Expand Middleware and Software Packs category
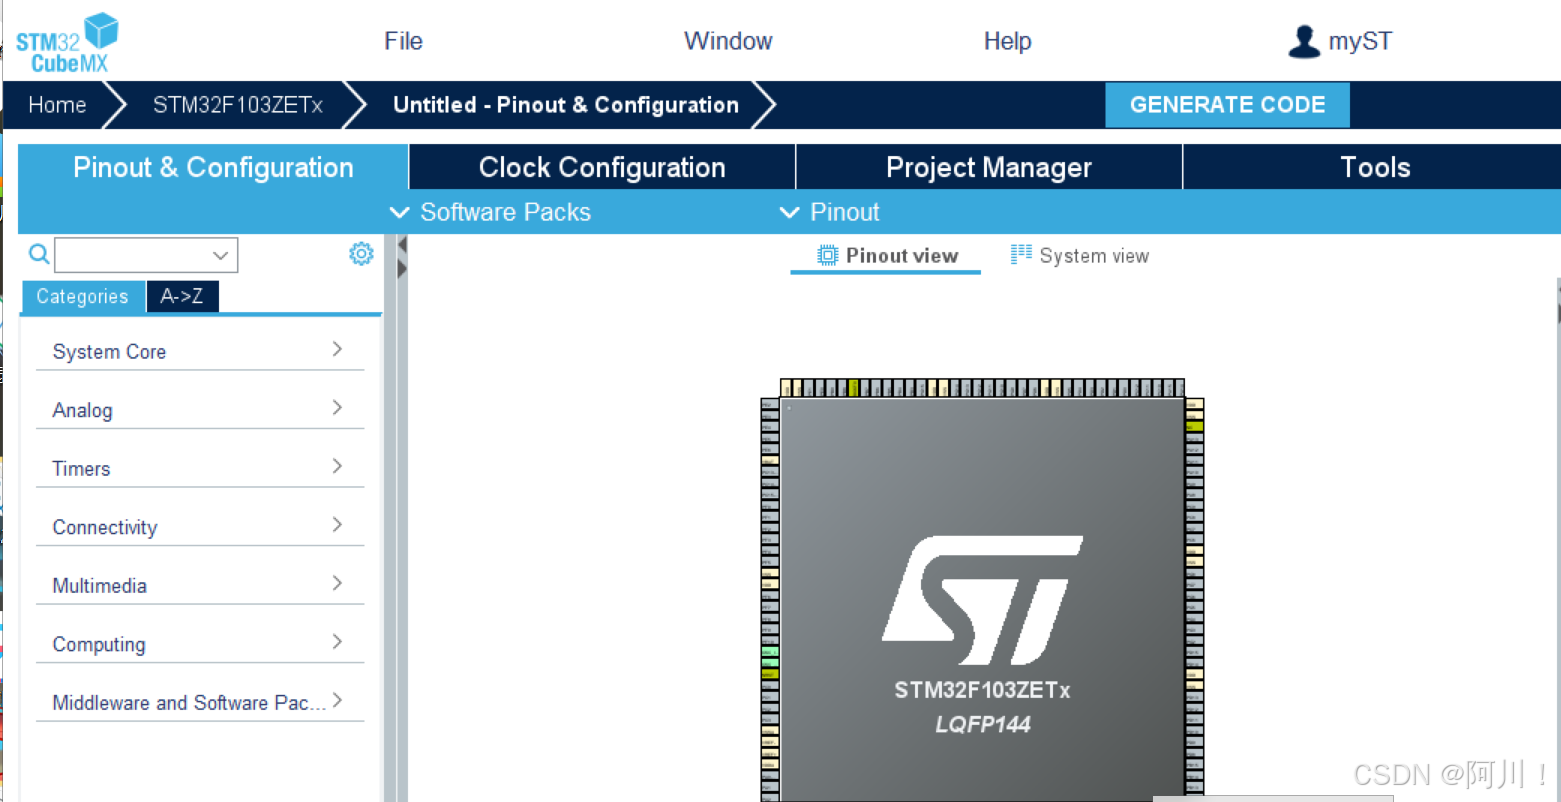 (200, 702)
